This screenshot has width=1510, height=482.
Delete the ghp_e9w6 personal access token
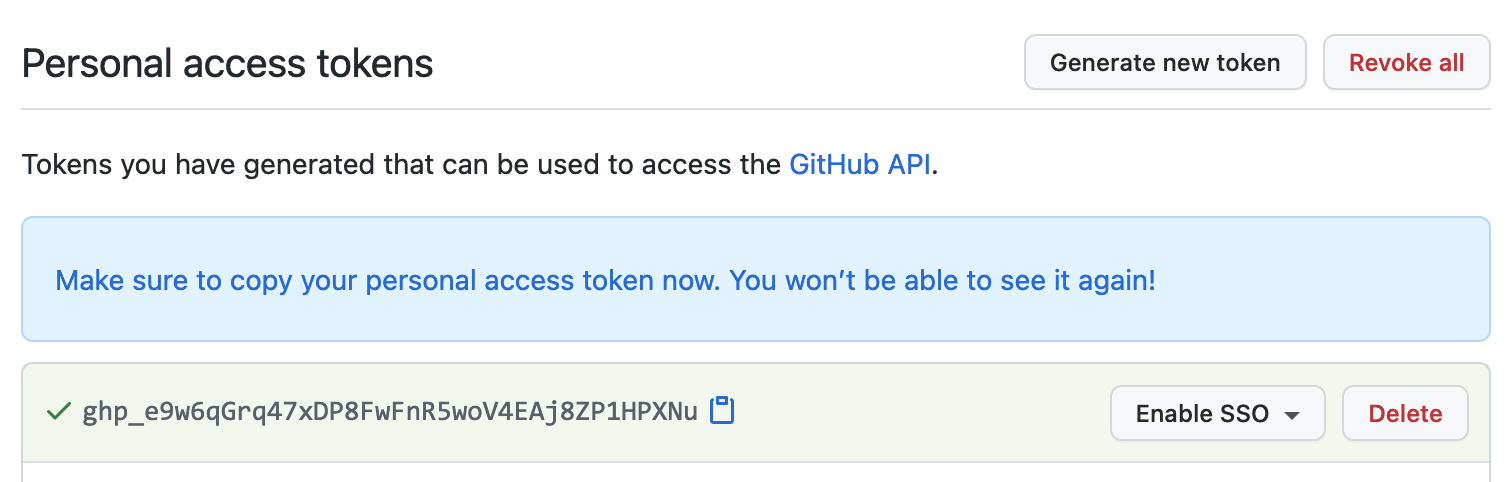[1404, 413]
